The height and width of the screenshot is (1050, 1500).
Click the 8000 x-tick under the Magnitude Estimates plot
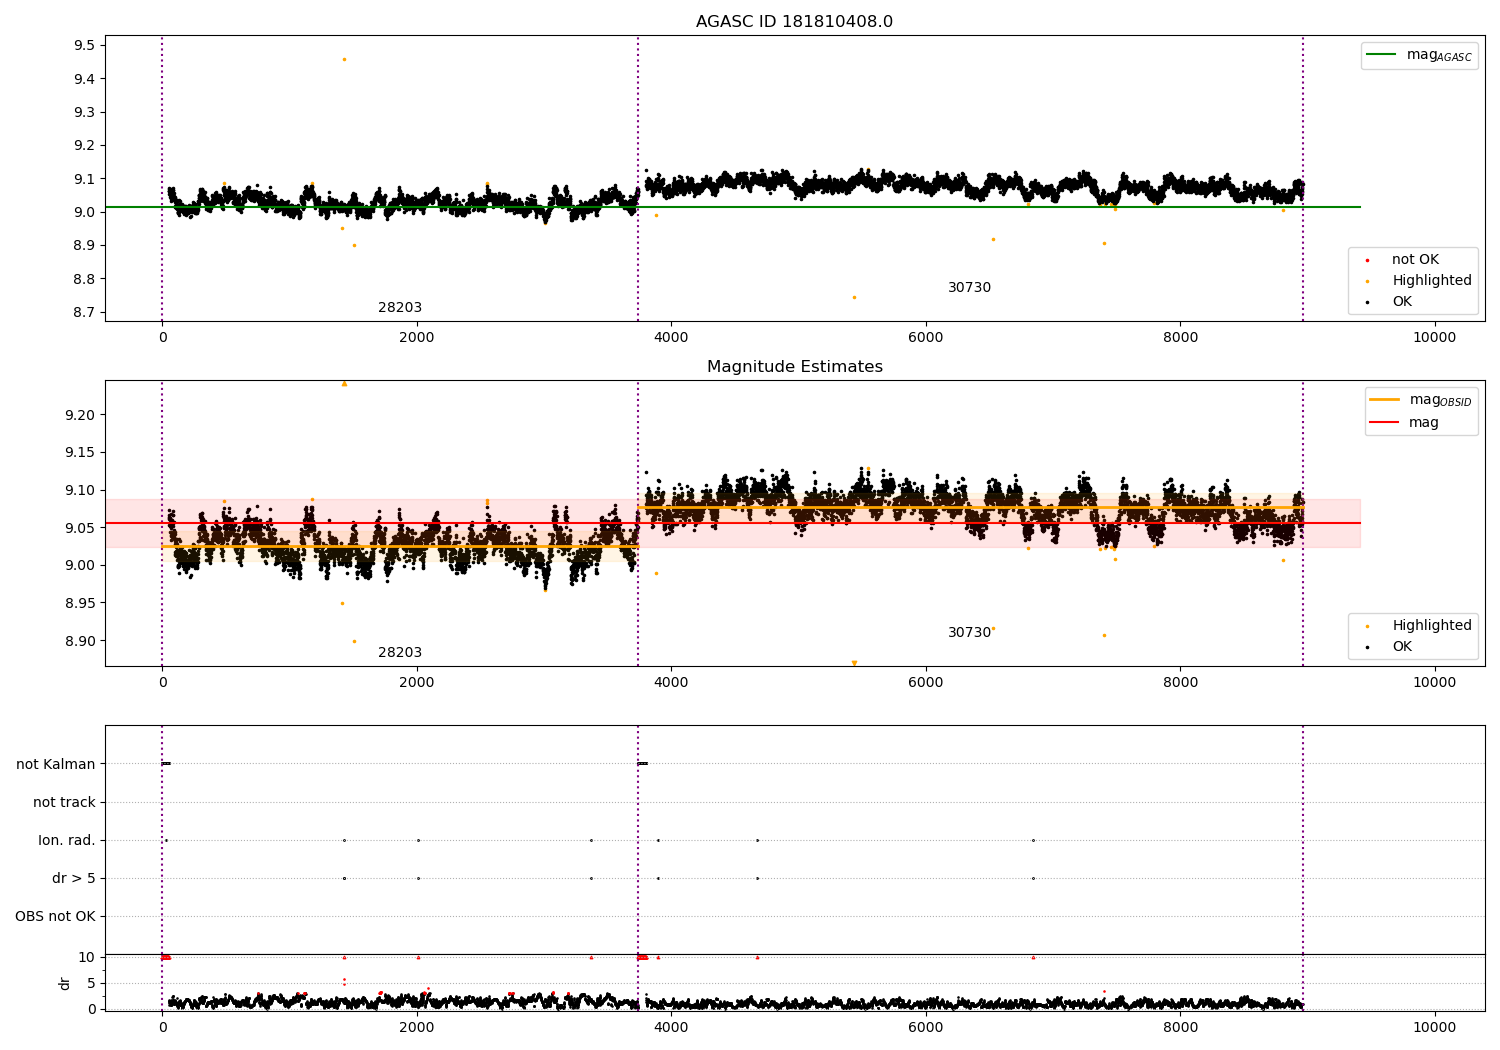[x=1180, y=682]
